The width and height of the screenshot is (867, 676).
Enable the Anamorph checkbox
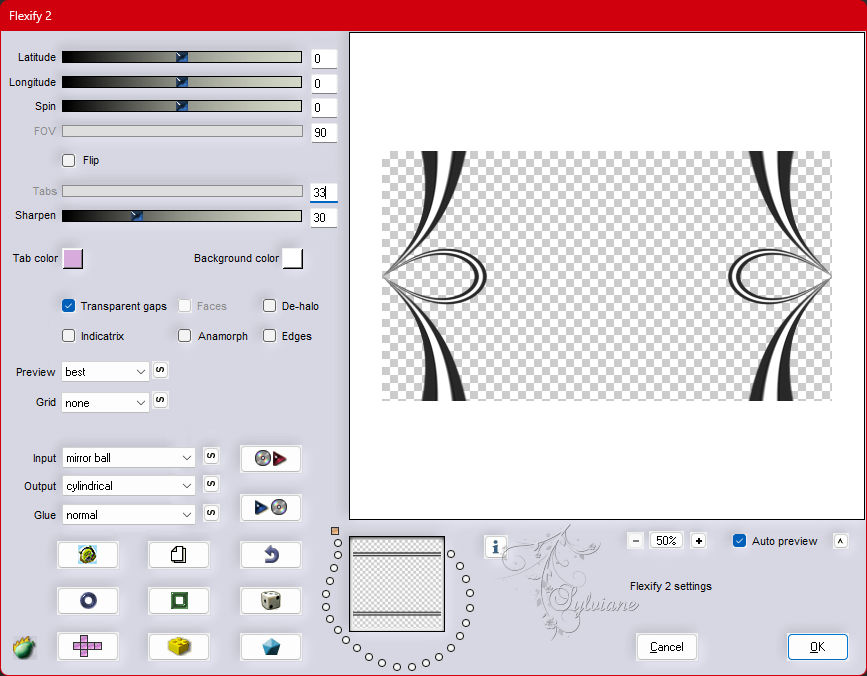coord(185,336)
